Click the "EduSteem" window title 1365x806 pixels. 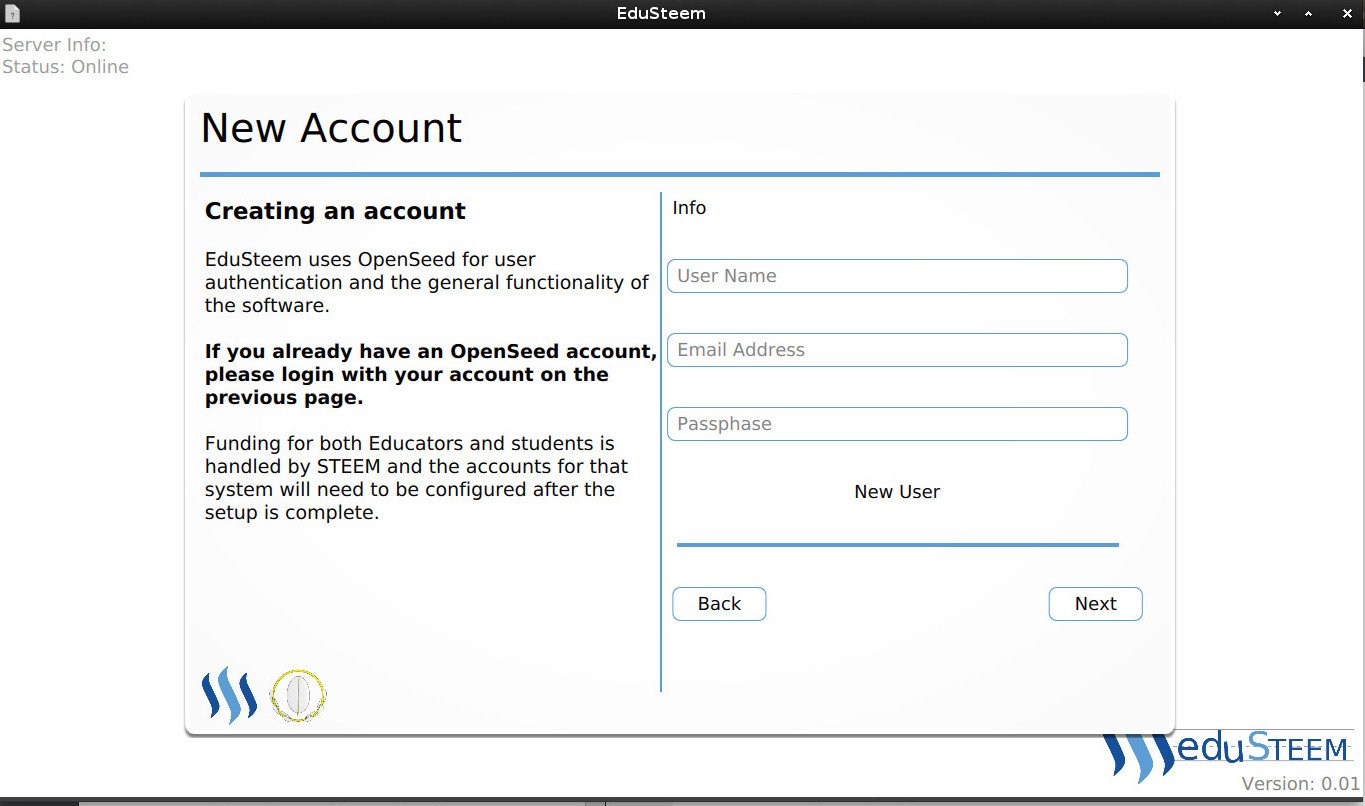[x=662, y=14]
